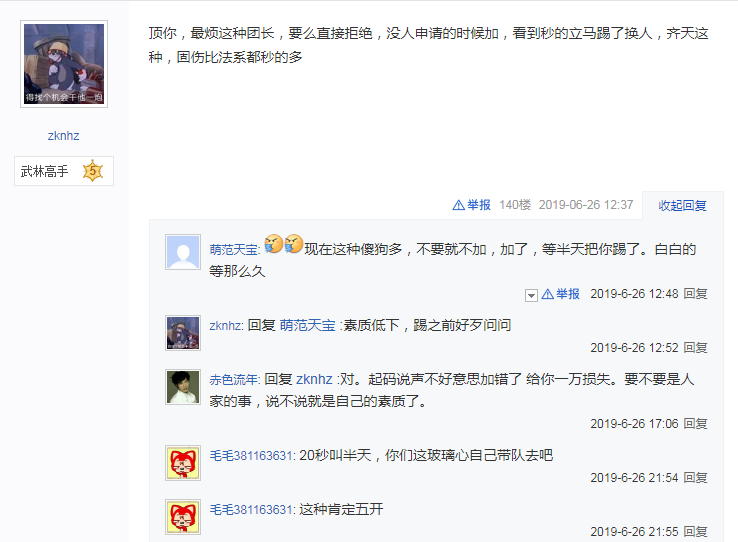Reply to the 21:55 comment
738x542 pixels.
696,532
